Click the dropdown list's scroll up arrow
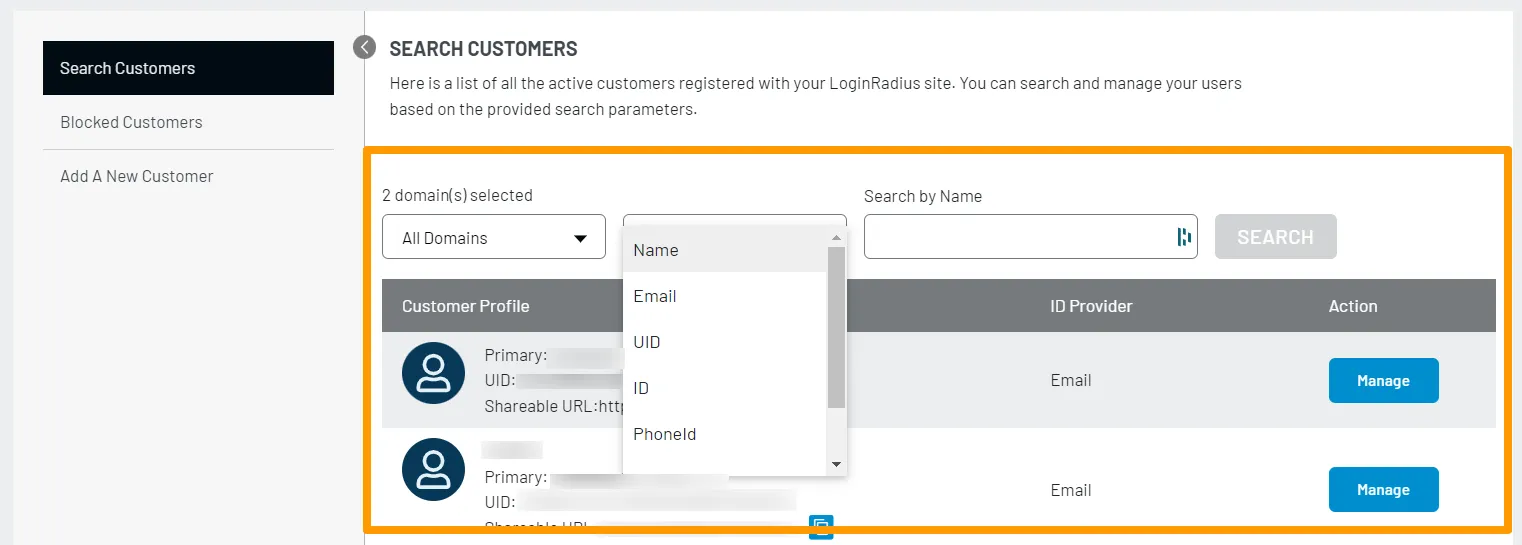This screenshot has width=1522, height=545. (837, 238)
